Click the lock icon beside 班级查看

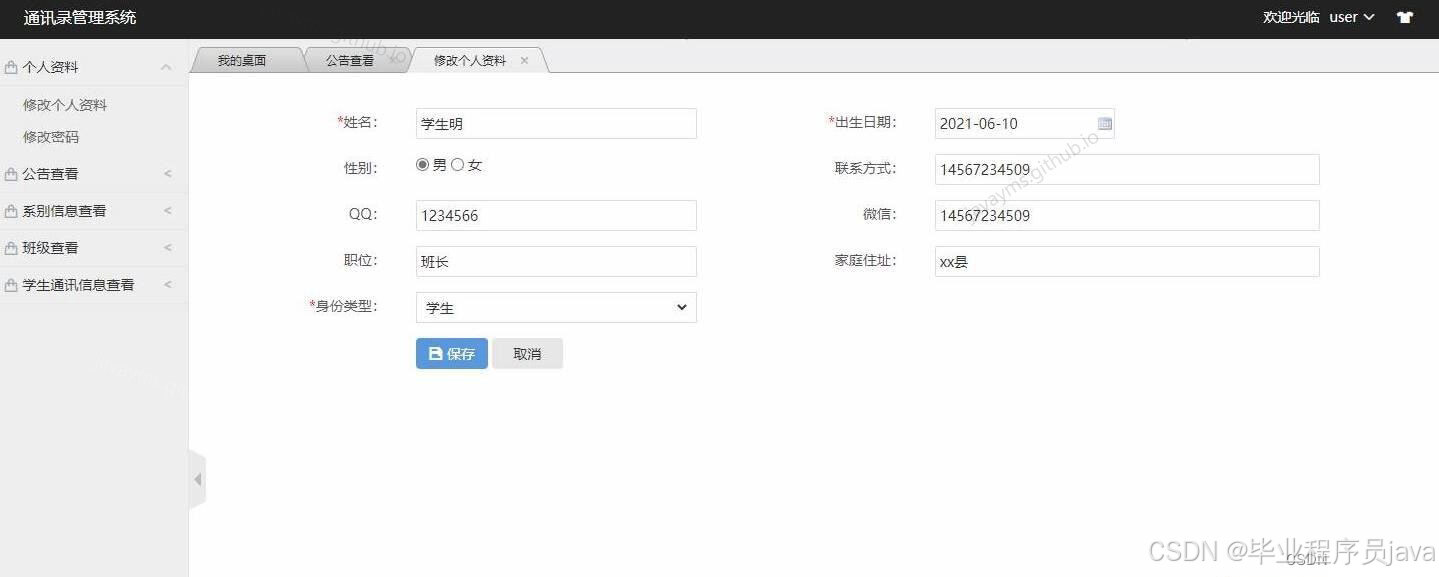click(x=11, y=248)
